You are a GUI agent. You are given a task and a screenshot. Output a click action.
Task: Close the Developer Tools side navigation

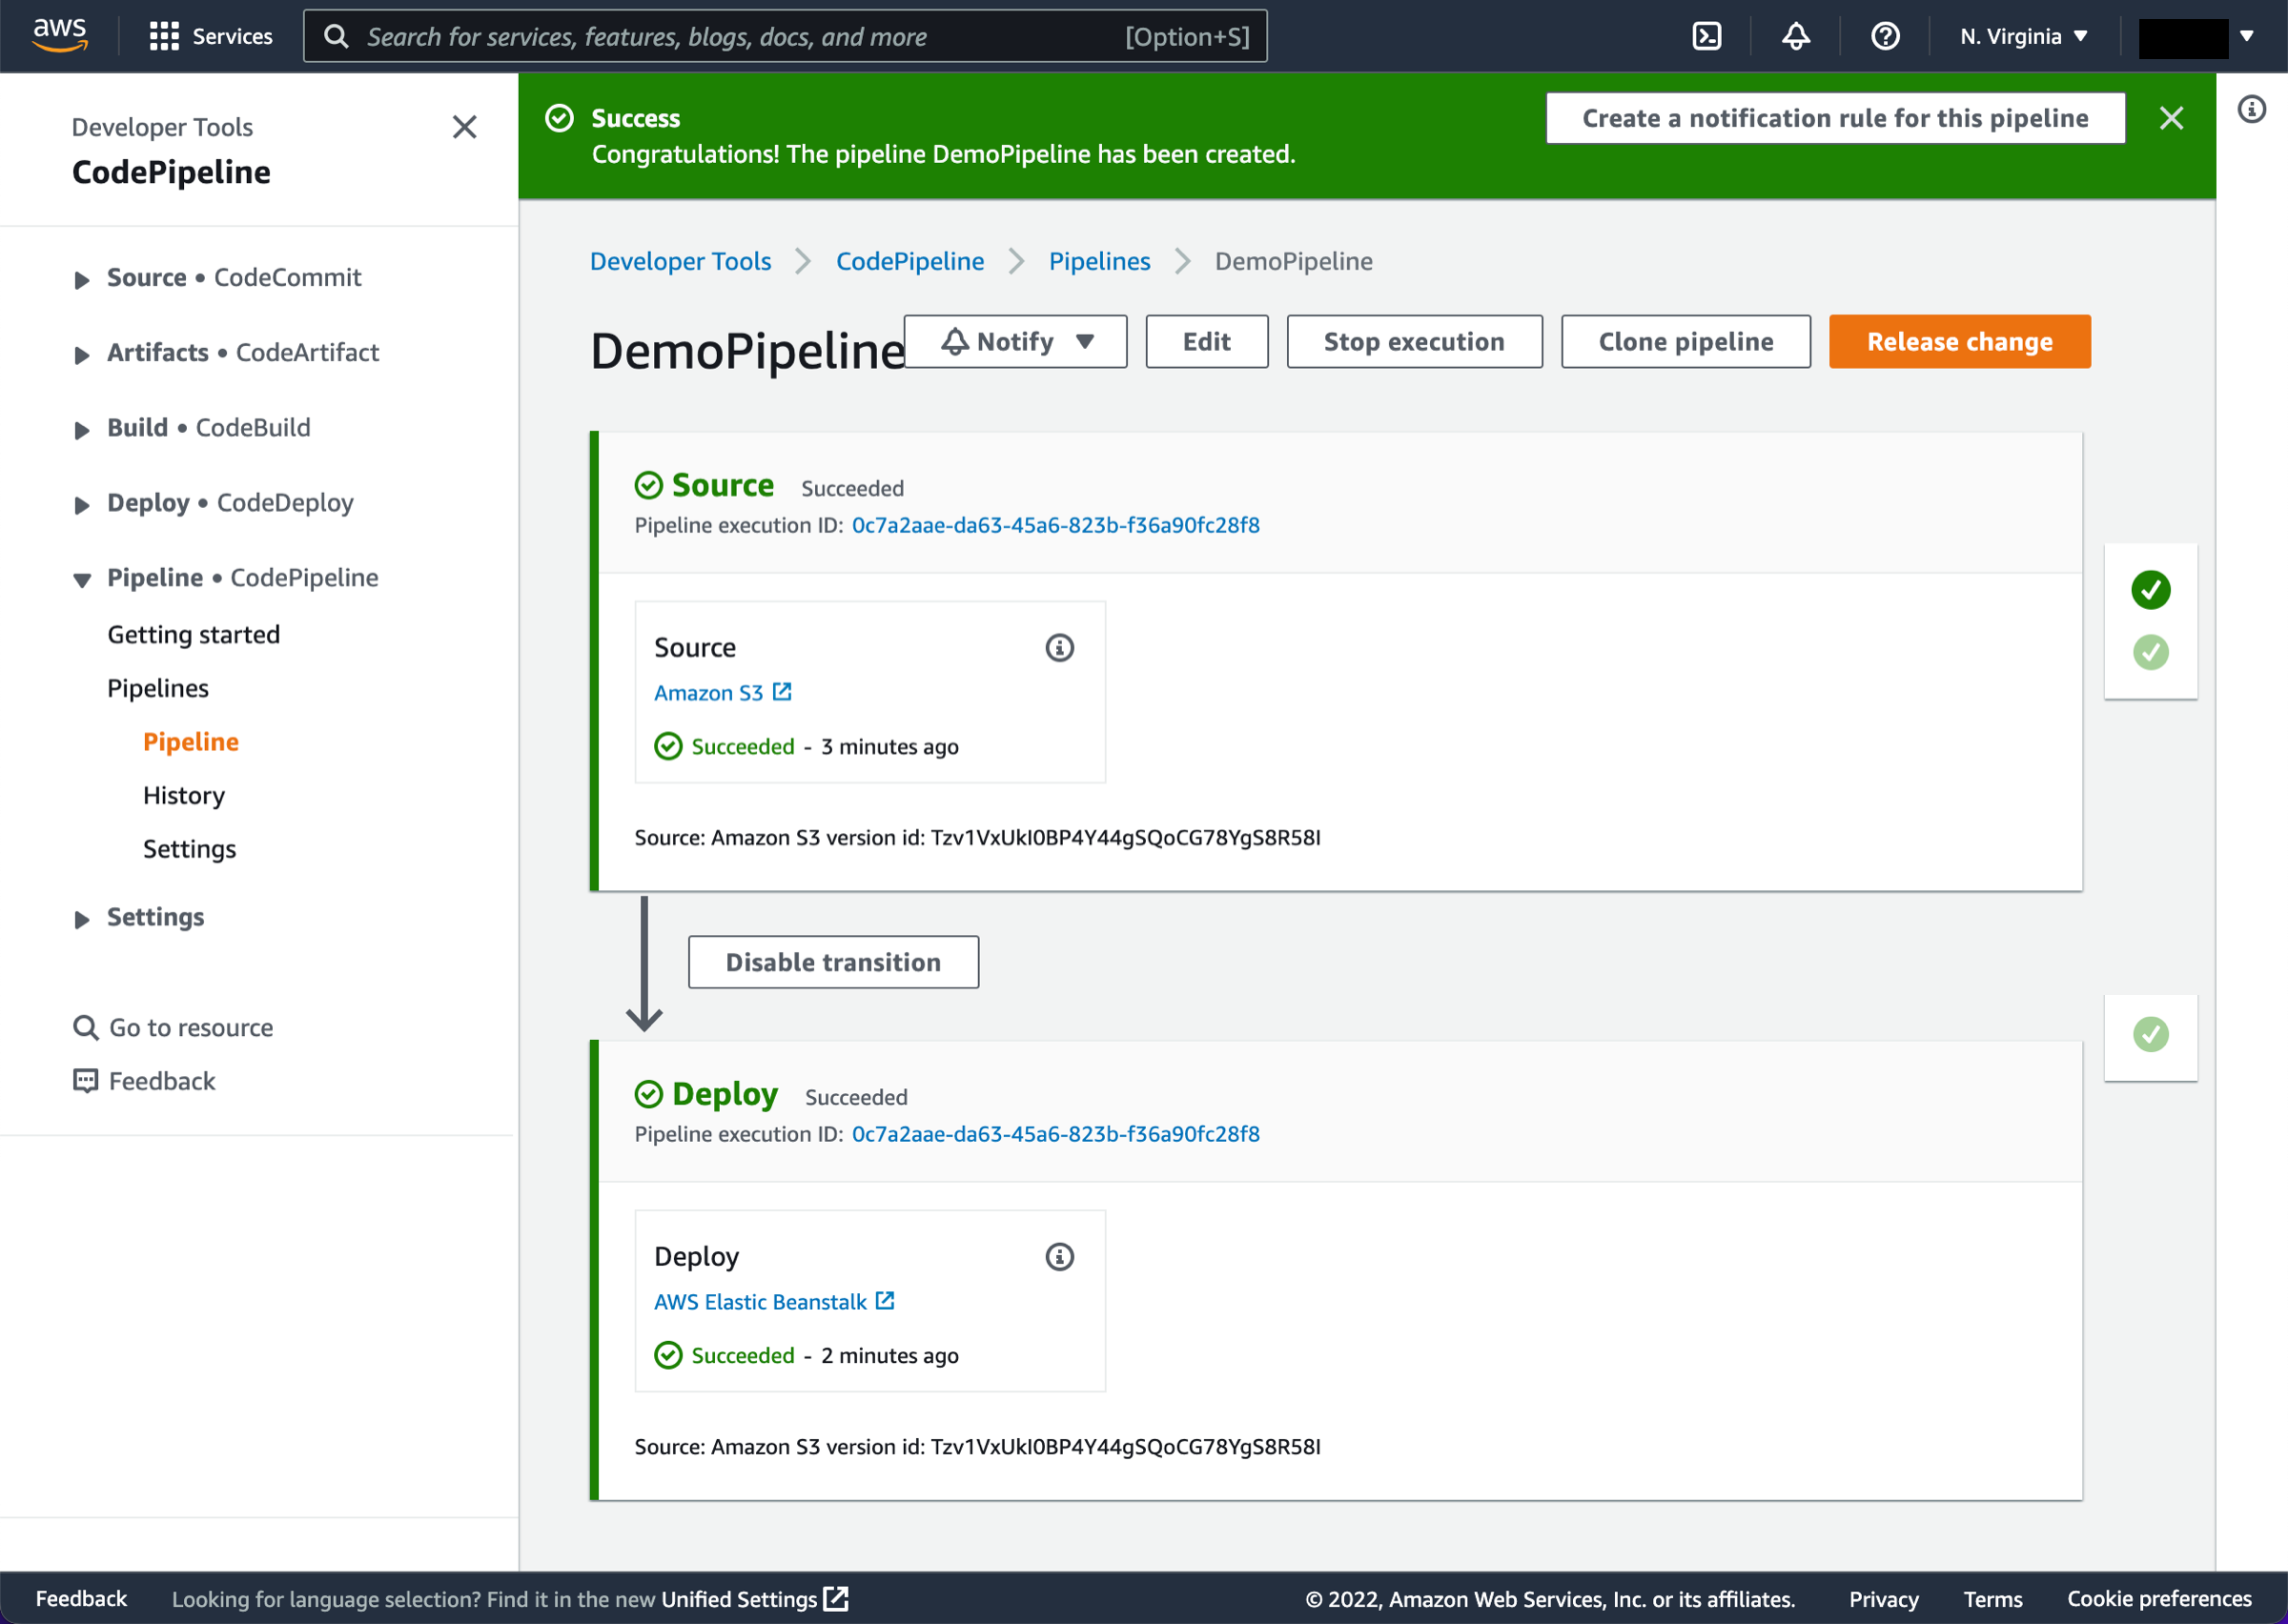click(x=464, y=127)
